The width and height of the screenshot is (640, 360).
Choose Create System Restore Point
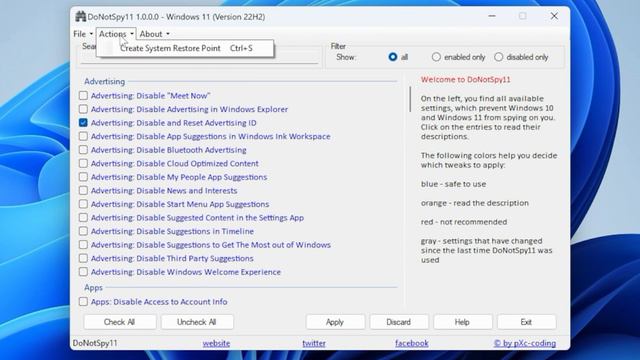point(185,48)
